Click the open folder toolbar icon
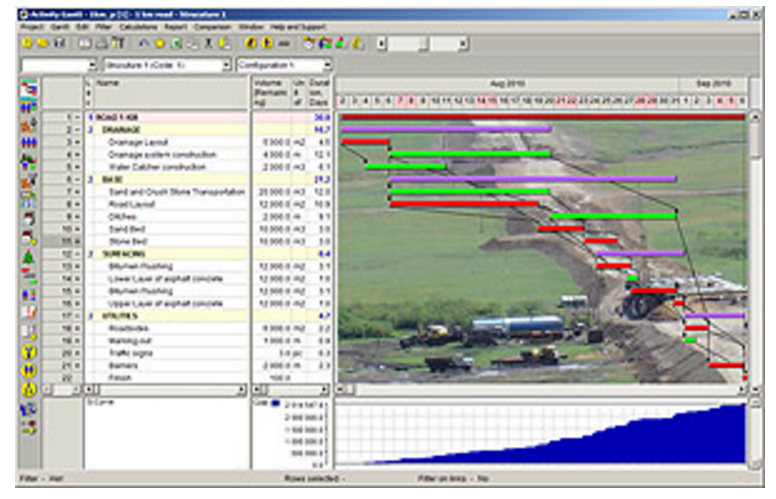Screen dimensions: 776x499 [44, 44]
